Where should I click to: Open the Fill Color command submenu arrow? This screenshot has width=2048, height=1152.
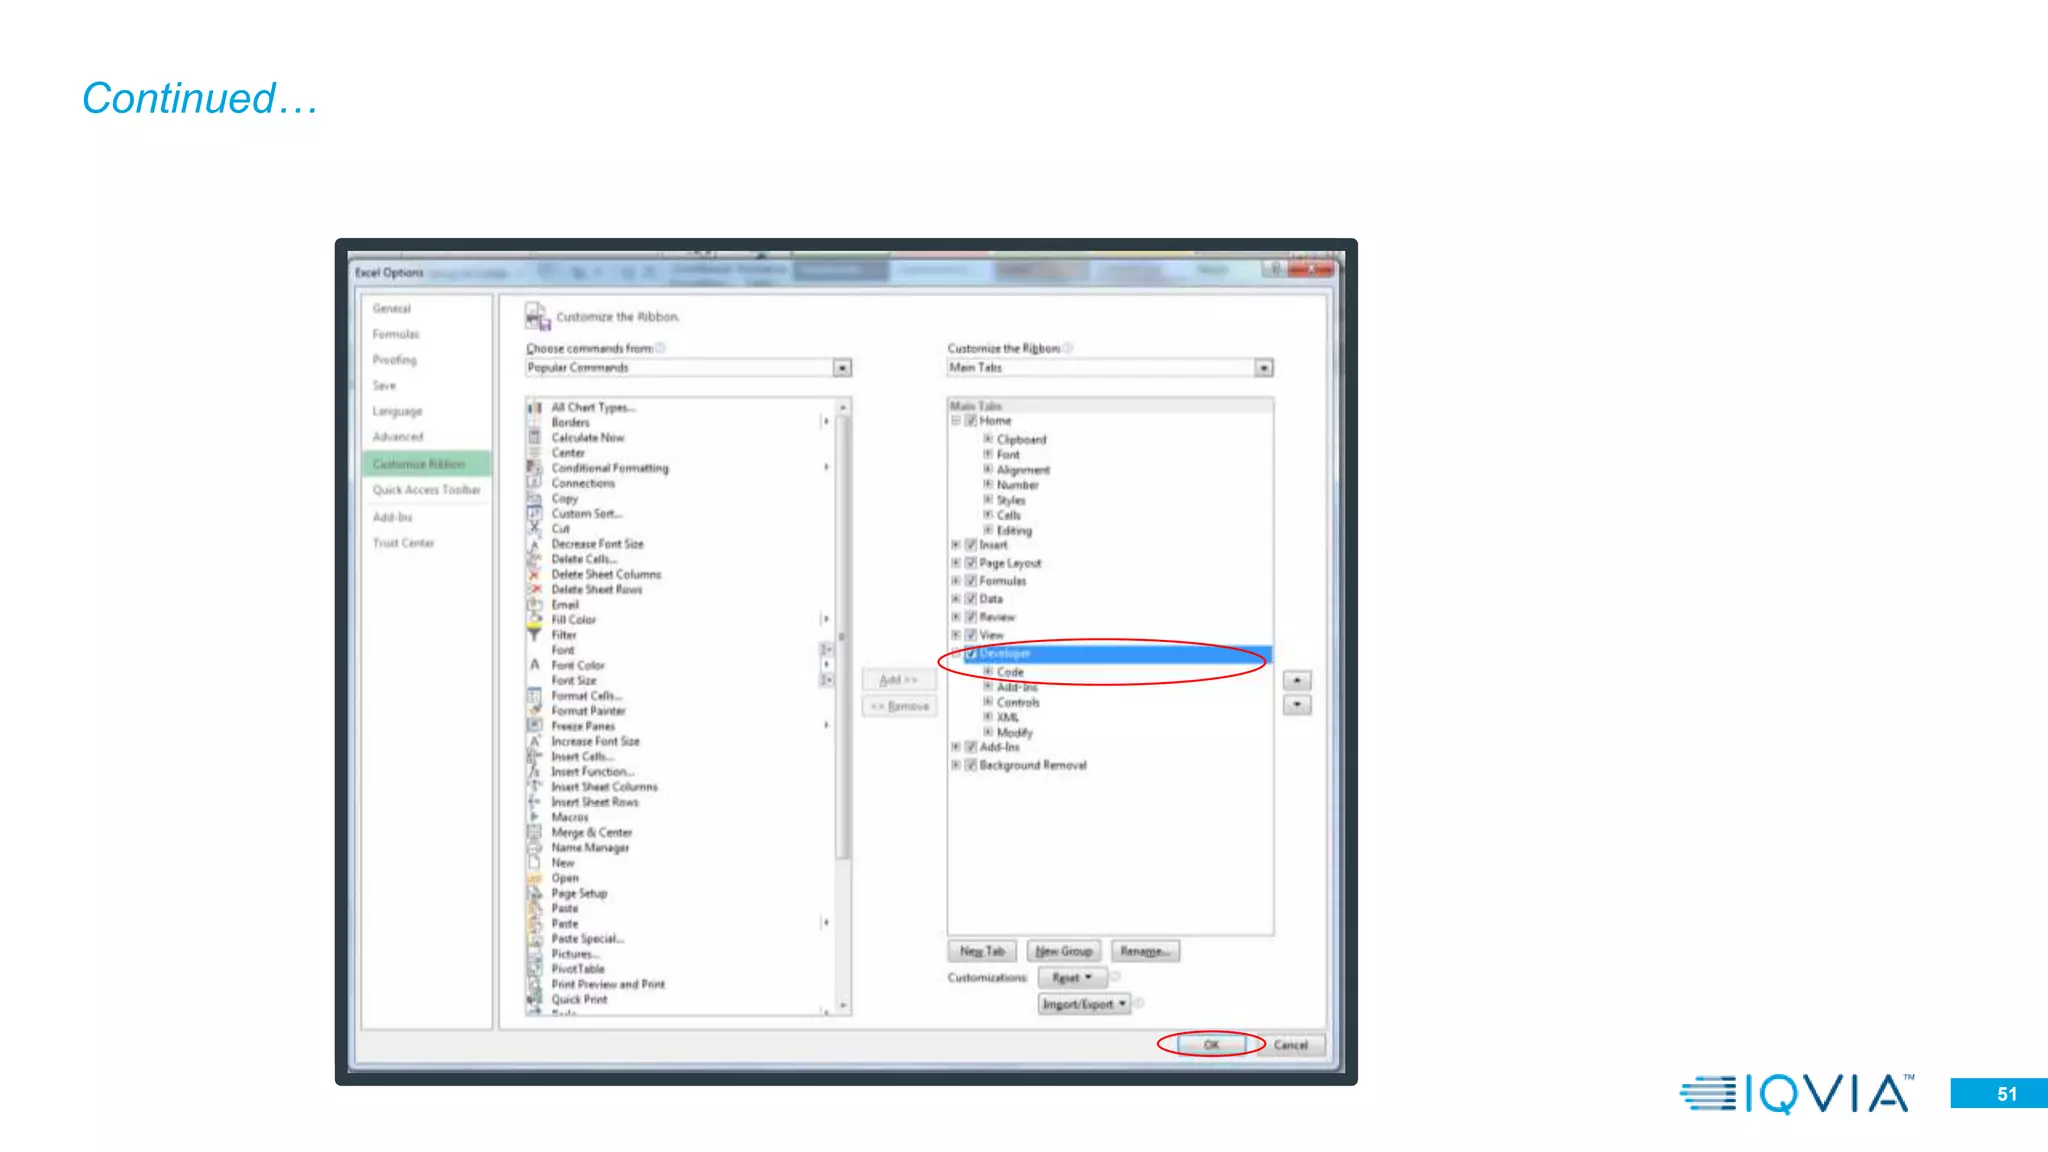click(x=826, y=620)
